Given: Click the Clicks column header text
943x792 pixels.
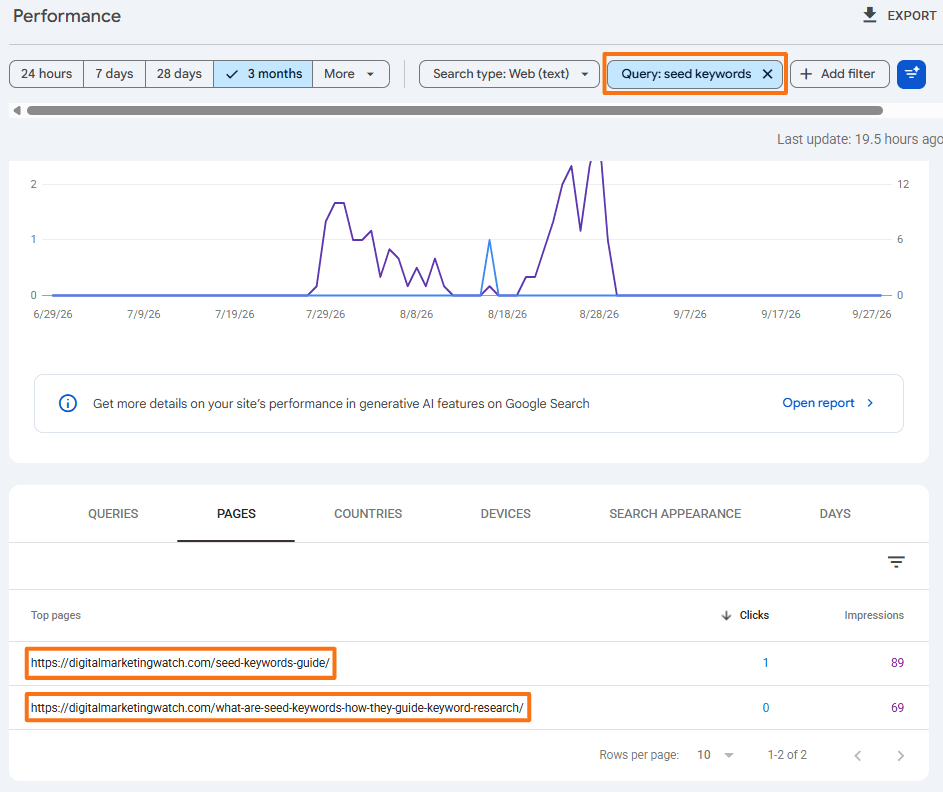Looking at the screenshot, I should click(x=754, y=615).
